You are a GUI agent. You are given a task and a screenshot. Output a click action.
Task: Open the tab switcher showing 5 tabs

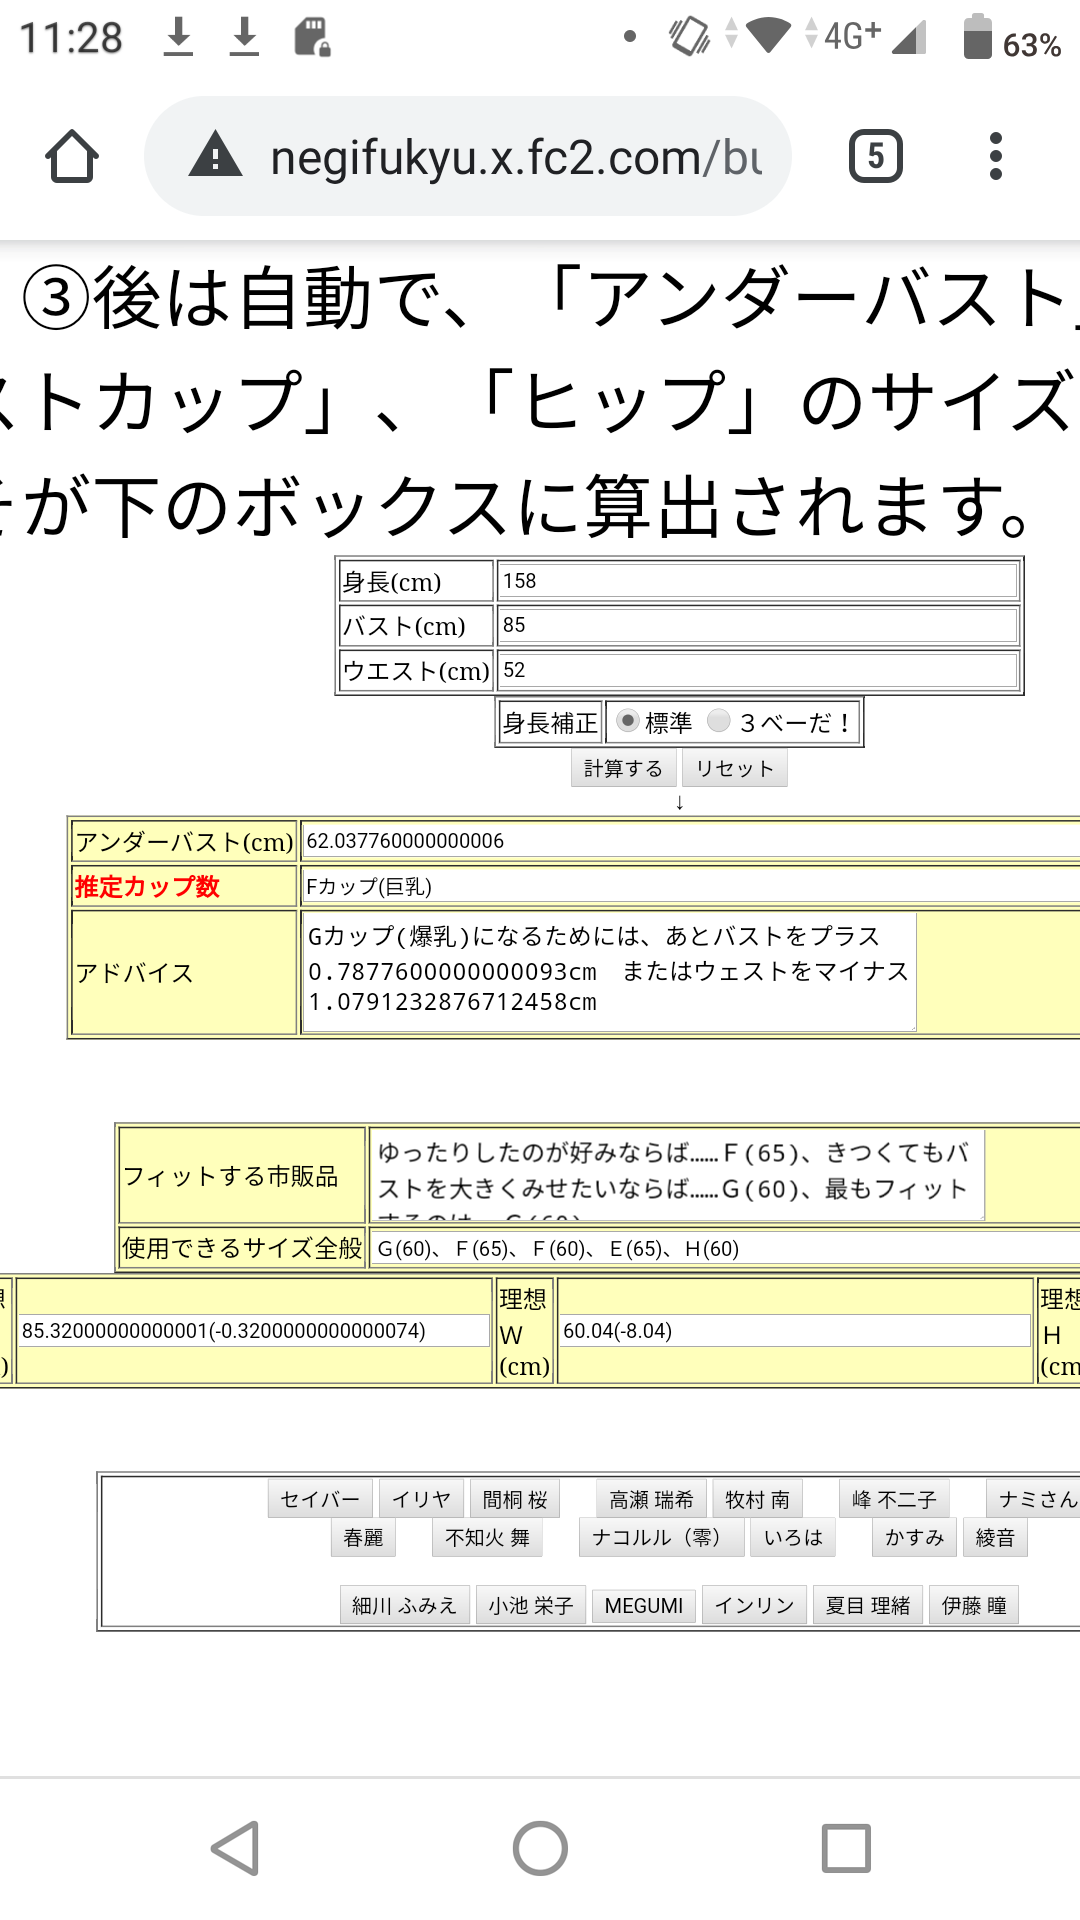click(x=875, y=157)
